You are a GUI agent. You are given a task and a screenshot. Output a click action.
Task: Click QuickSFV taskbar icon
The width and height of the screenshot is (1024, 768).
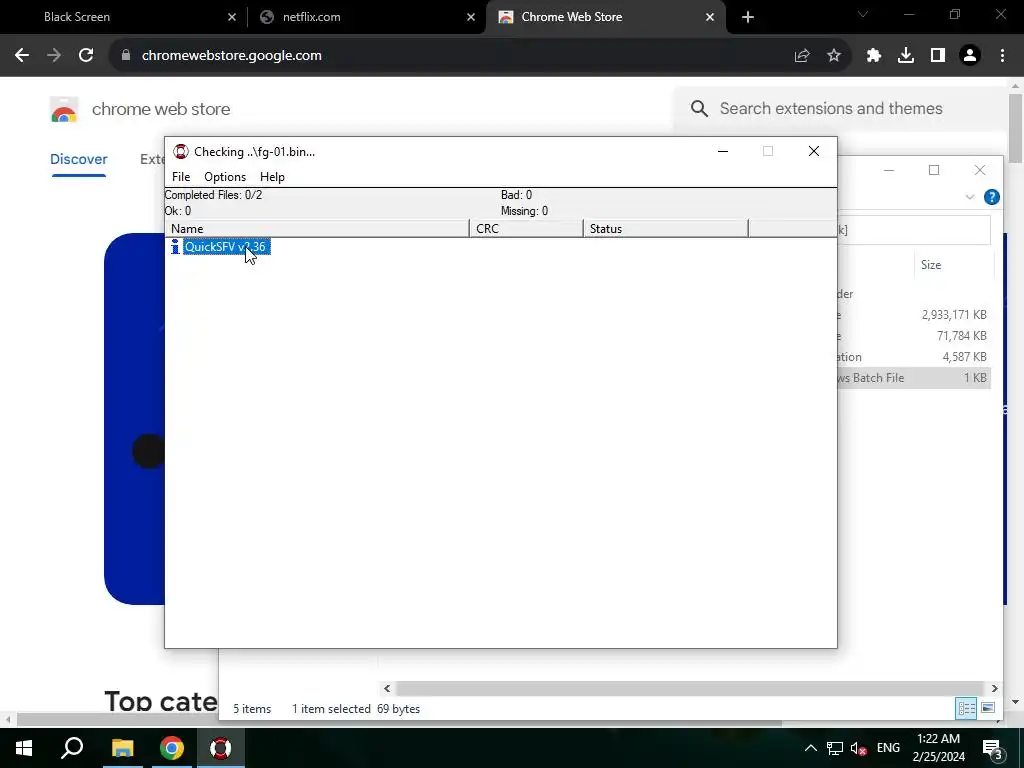click(221, 748)
